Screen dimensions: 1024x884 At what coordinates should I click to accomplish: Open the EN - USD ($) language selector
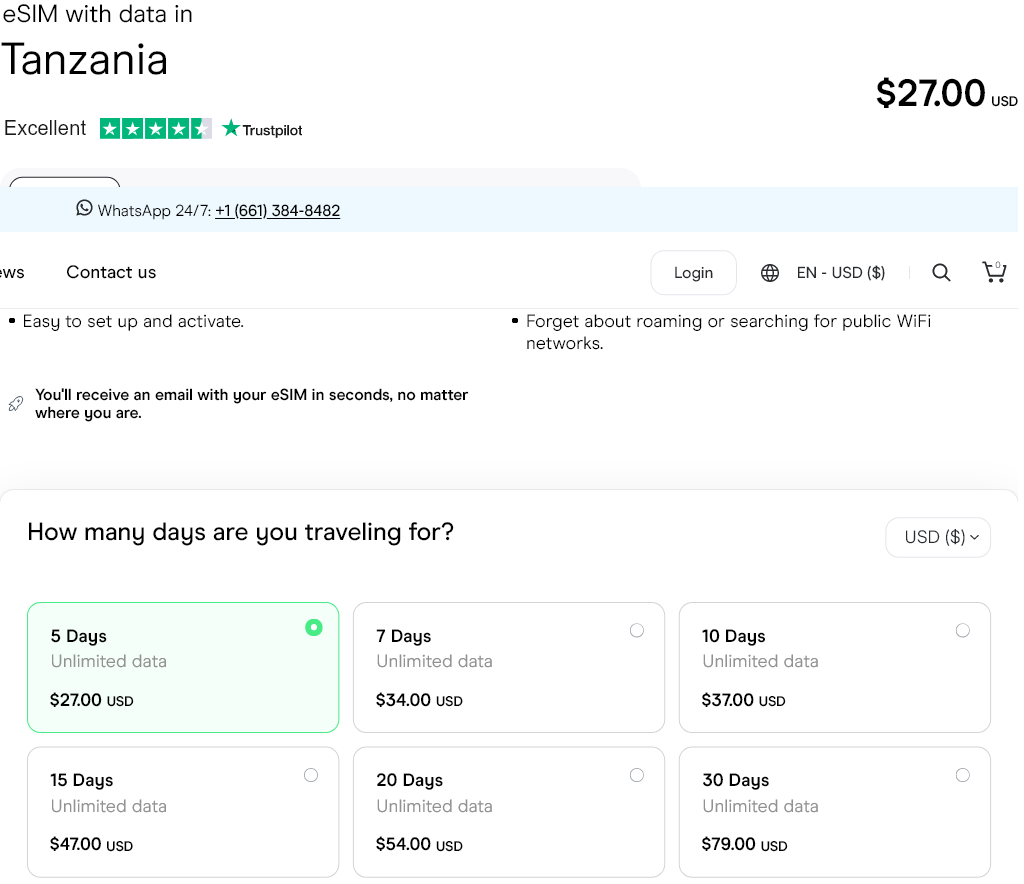pos(840,273)
